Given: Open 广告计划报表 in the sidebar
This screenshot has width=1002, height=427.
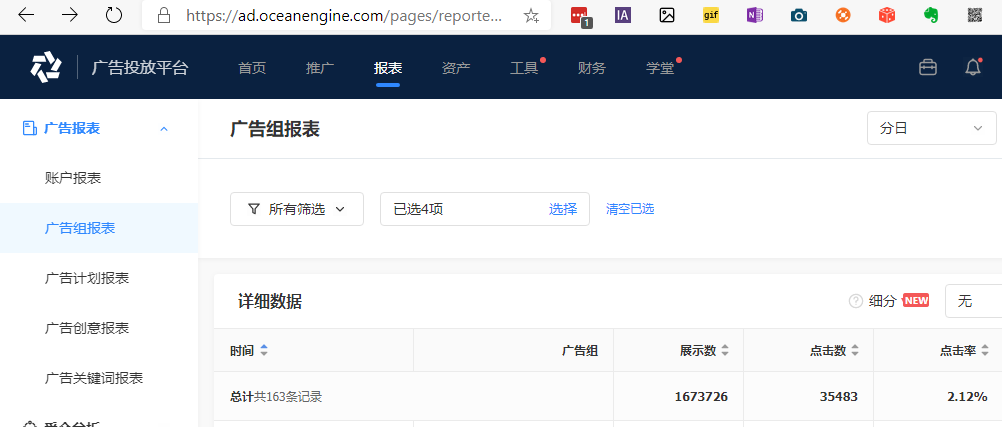Looking at the screenshot, I should click(x=87, y=278).
